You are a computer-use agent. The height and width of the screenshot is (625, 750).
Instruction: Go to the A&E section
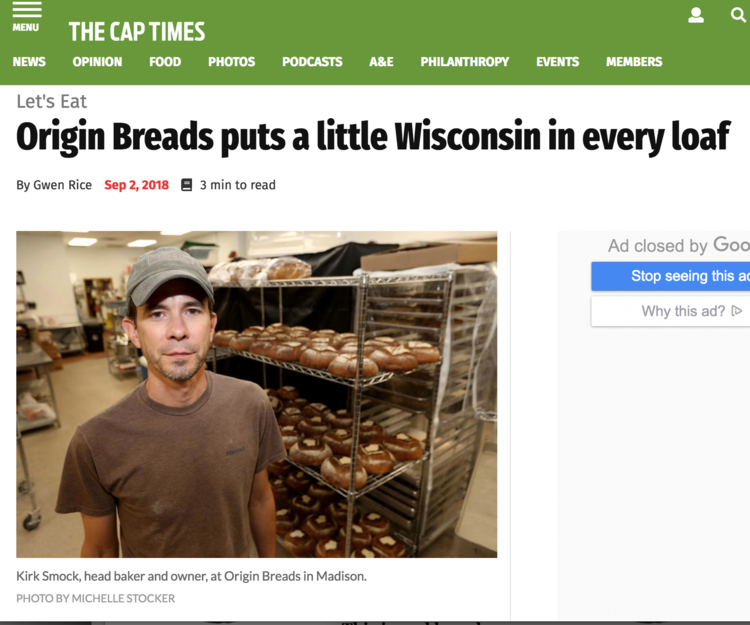381,62
